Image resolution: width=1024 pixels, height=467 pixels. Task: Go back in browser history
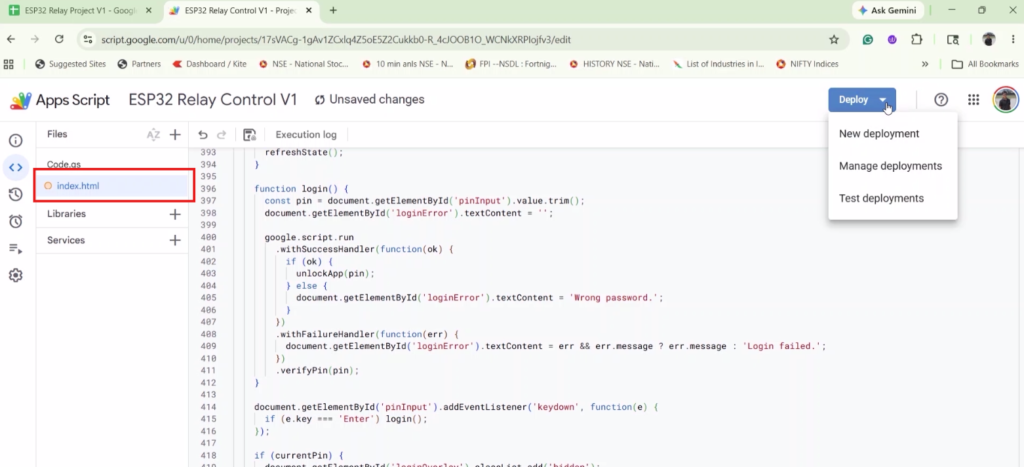[11, 40]
